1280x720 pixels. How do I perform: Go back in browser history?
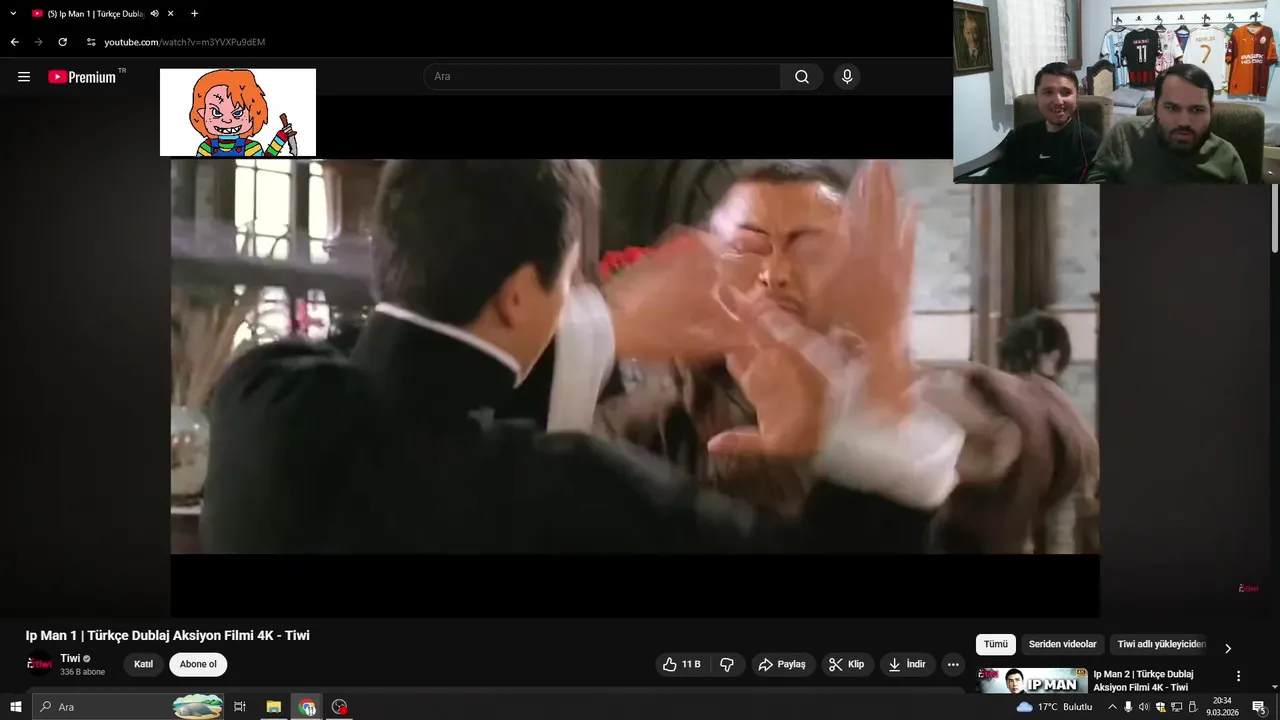14,42
